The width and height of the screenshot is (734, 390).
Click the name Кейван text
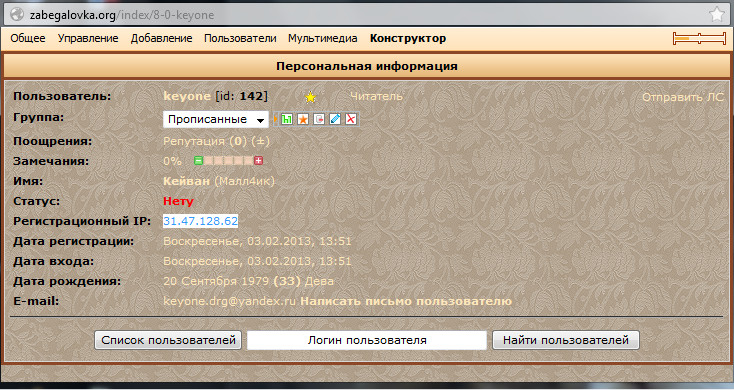[186, 181]
